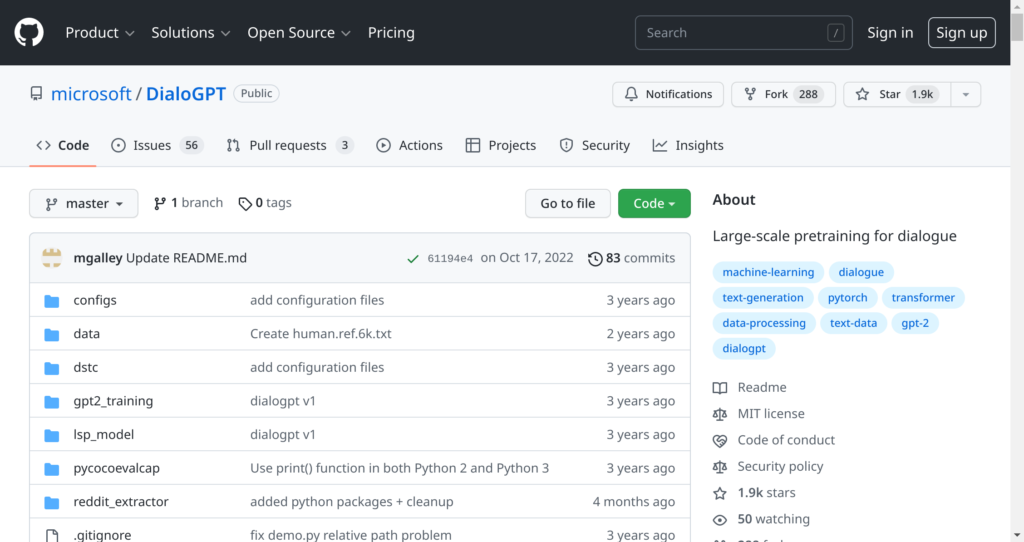Open the DialoGPT repository link
Screen dimensions: 1024x542
(185, 94)
